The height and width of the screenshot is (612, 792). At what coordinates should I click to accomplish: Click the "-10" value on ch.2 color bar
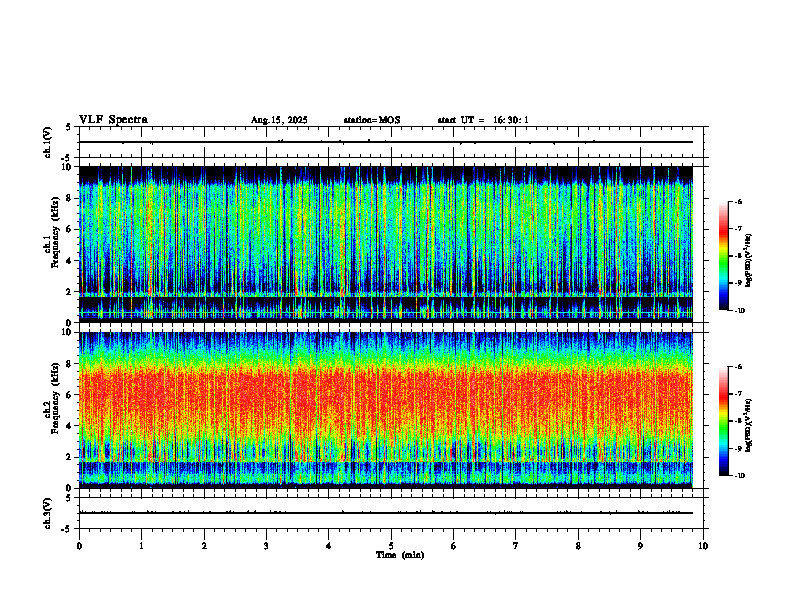click(x=739, y=476)
